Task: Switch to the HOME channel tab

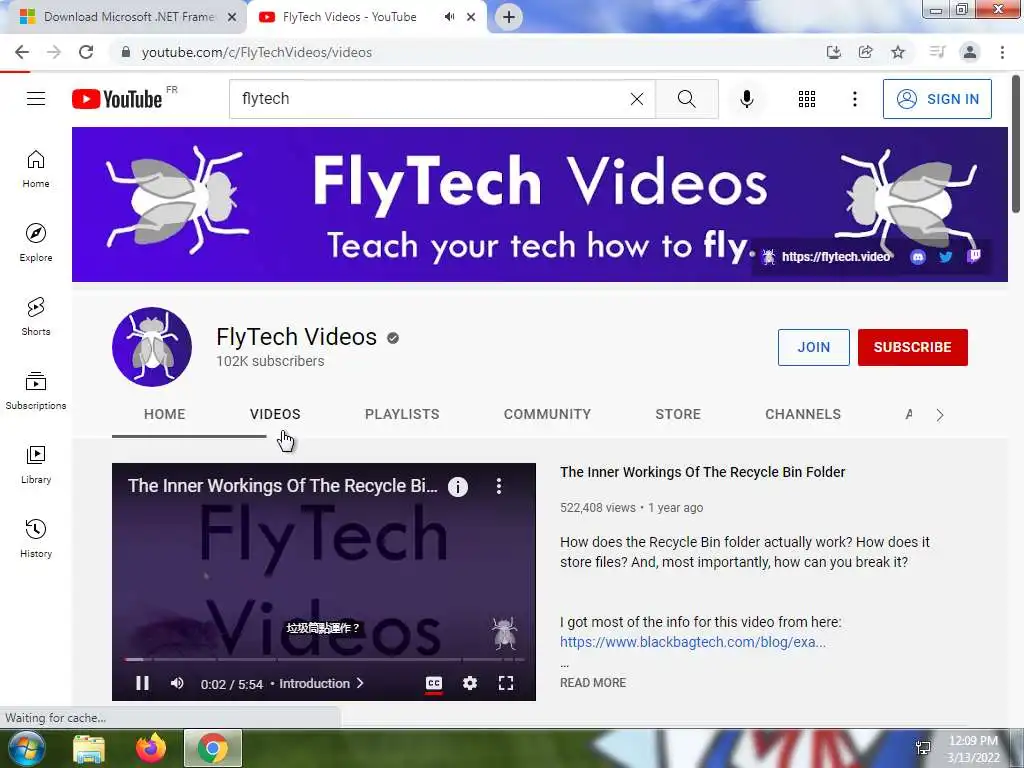Action: coord(165,414)
